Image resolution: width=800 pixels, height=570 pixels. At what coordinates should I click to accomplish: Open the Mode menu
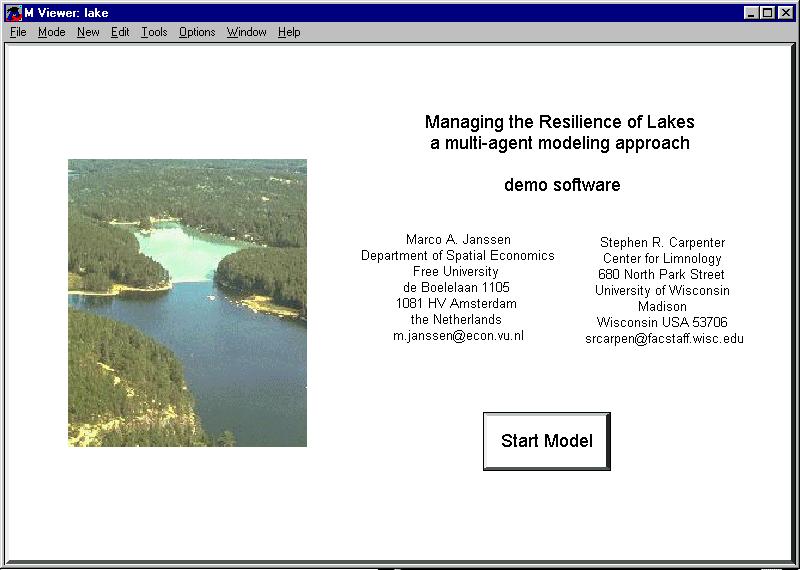click(51, 32)
